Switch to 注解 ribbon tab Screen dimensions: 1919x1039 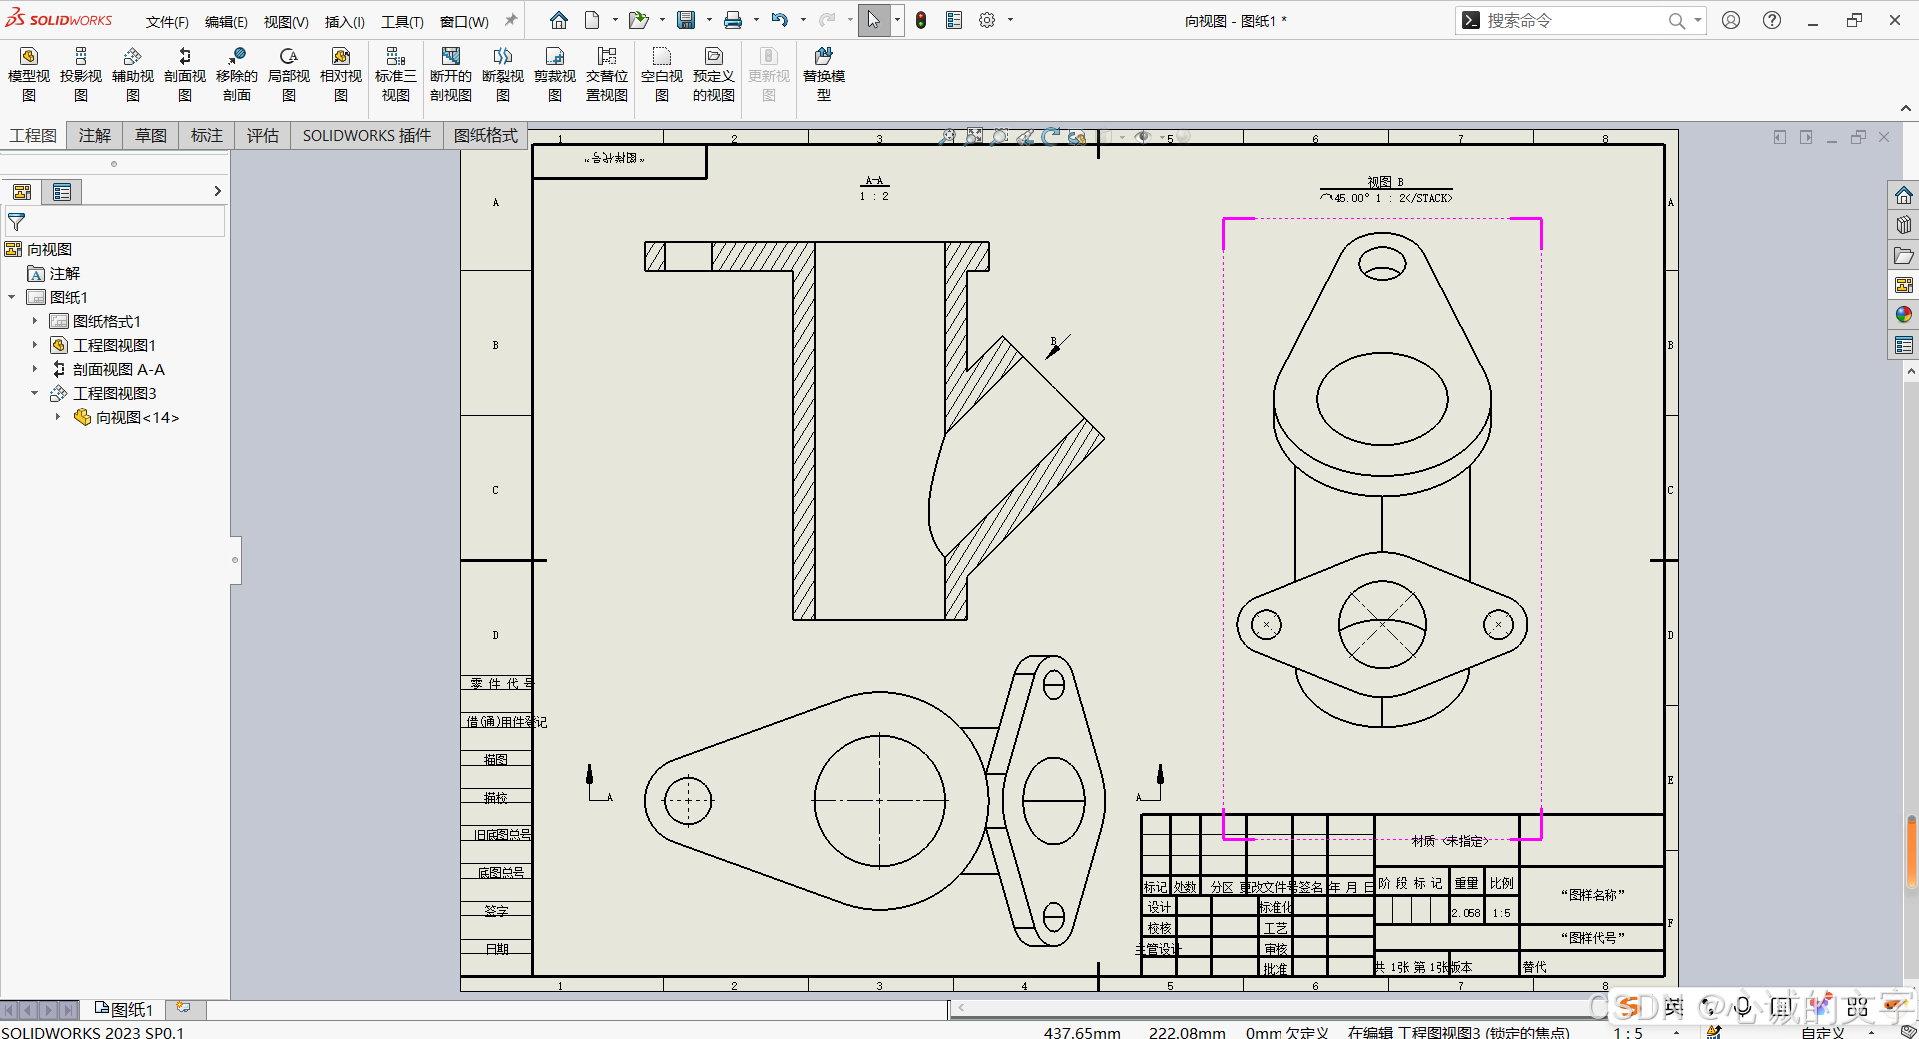95,136
